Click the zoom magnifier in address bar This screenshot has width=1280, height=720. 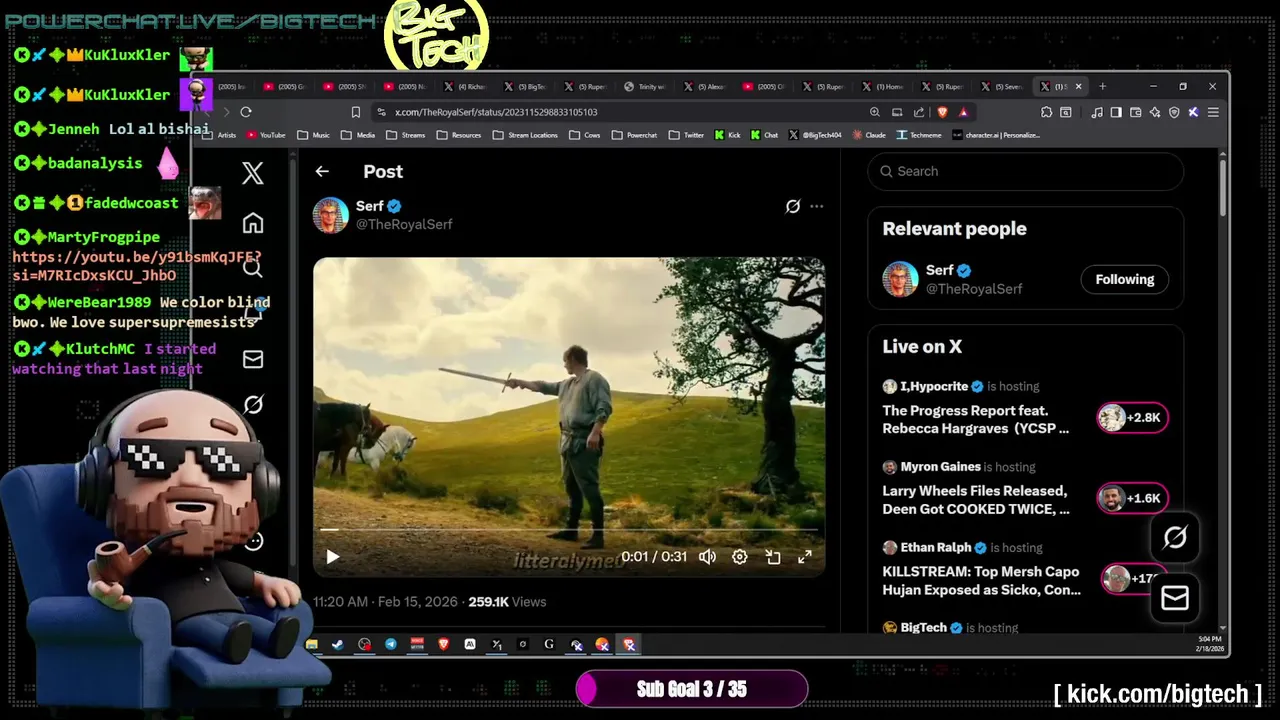(x=875, y=112)
